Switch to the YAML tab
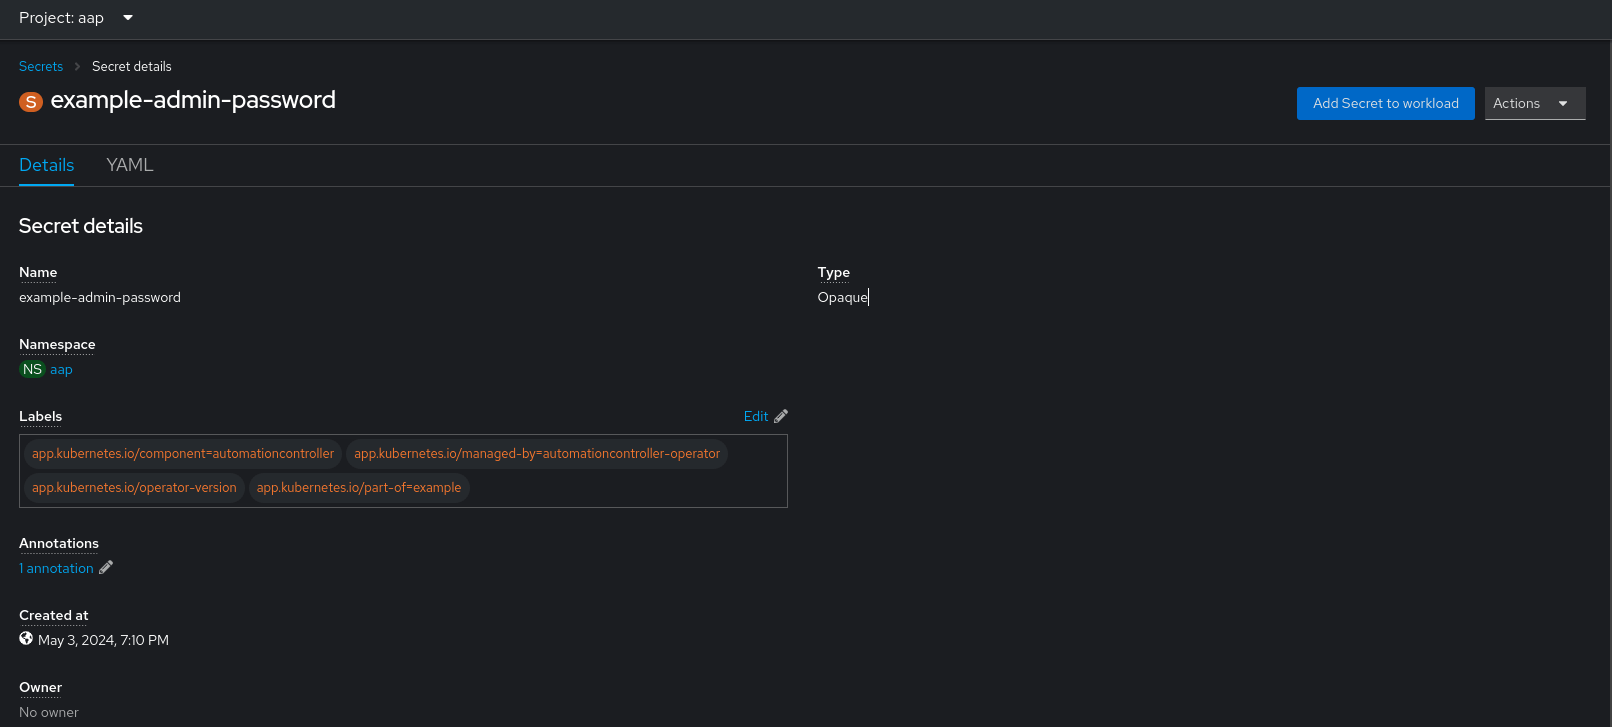 click(x=130, y=165)
